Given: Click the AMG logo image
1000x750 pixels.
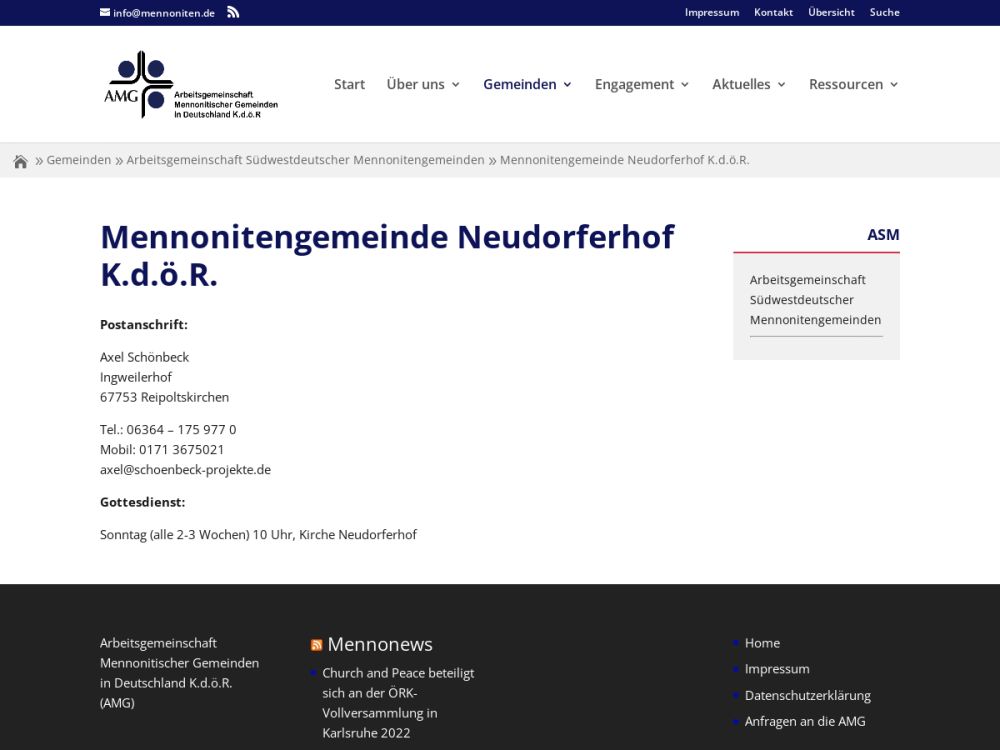Looking at the screenshot, I should [x=192, y=85].
